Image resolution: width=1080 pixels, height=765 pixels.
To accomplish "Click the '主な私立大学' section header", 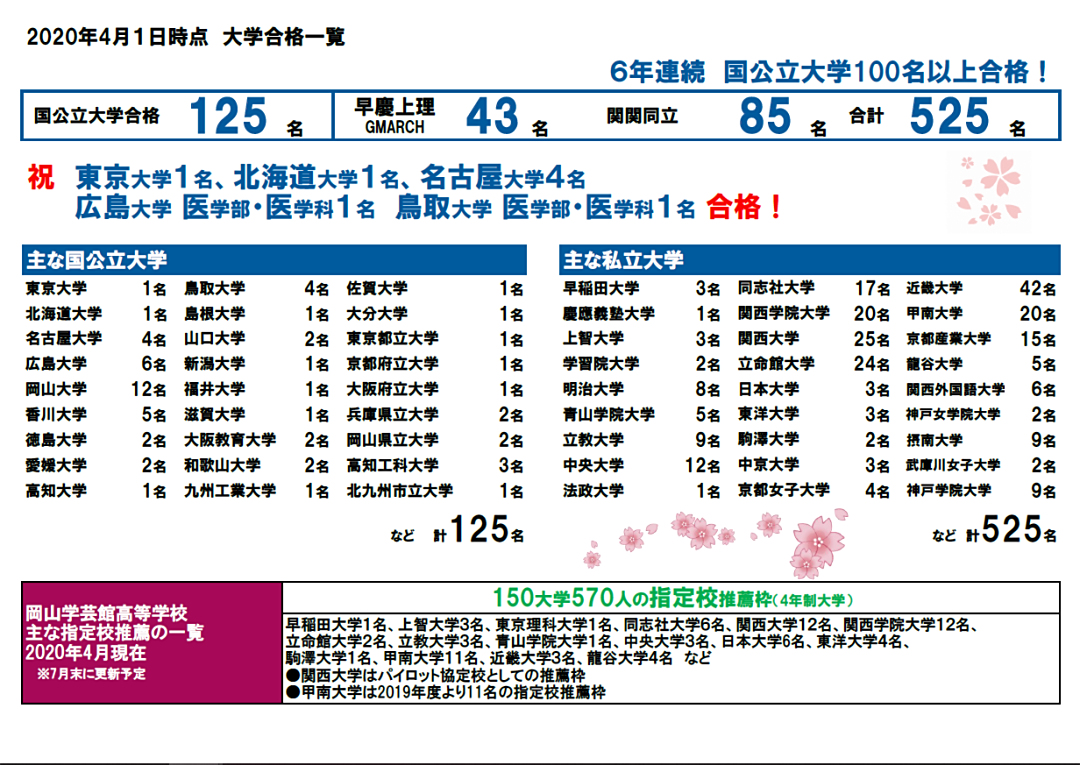I will (809, 260).
